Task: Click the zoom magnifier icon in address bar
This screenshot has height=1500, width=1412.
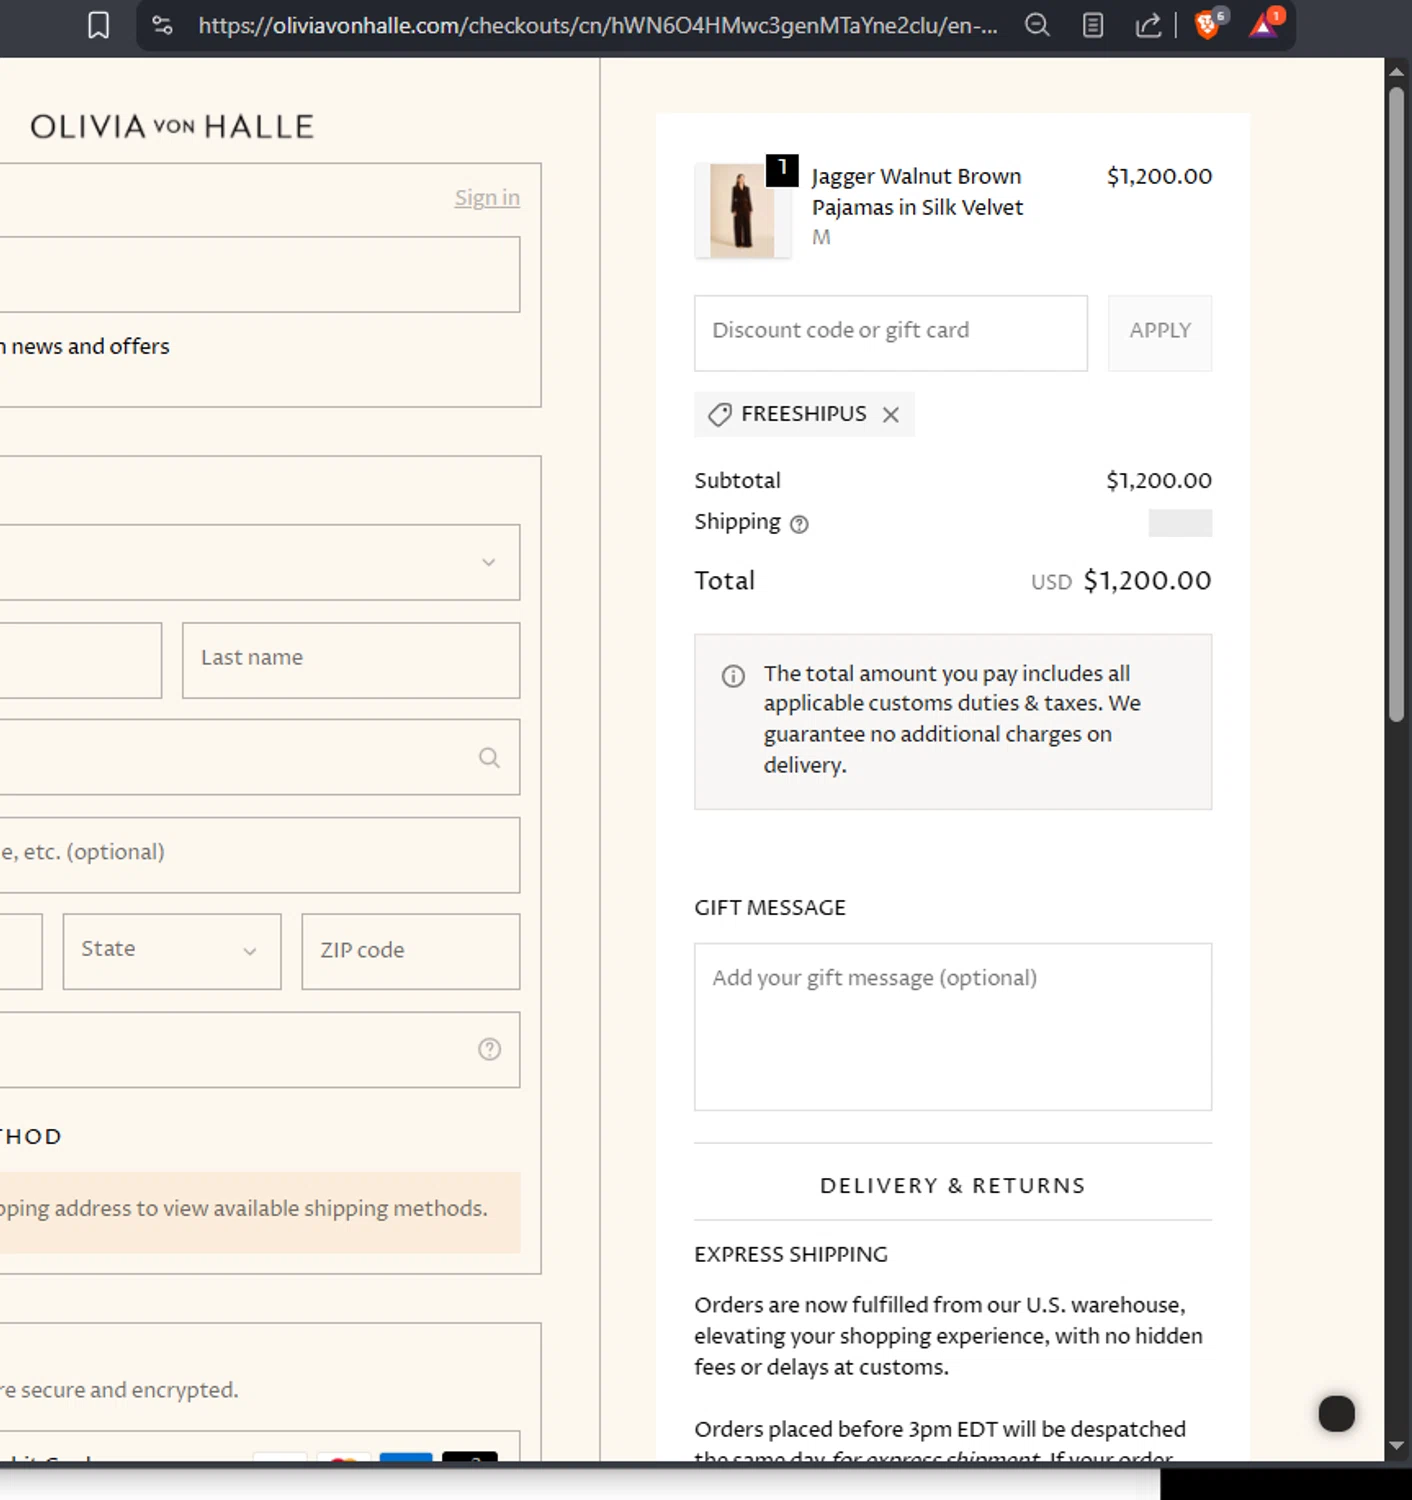Action: (1037, 25)
